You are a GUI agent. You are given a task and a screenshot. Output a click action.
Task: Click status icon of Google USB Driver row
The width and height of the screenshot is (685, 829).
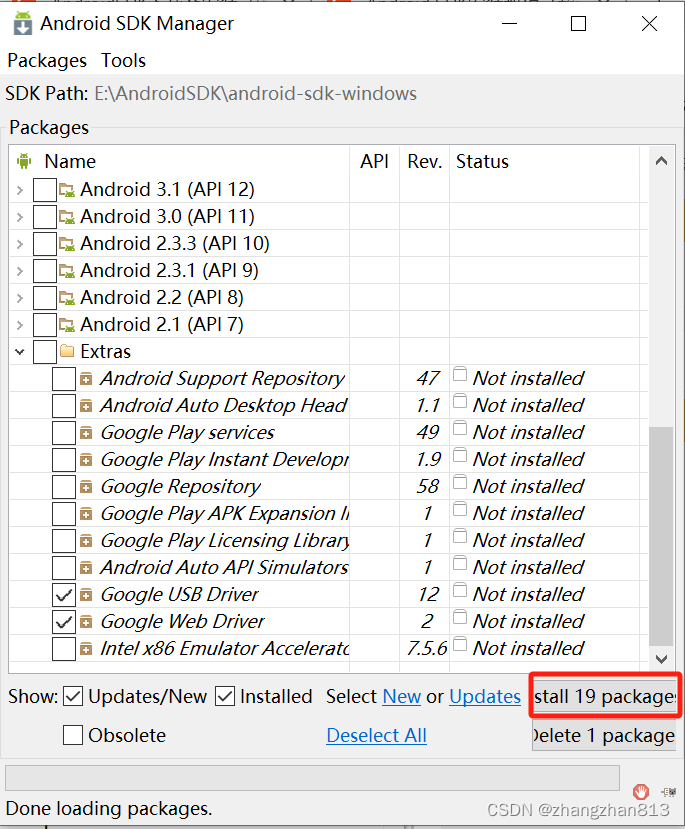[x=460, y=590]
